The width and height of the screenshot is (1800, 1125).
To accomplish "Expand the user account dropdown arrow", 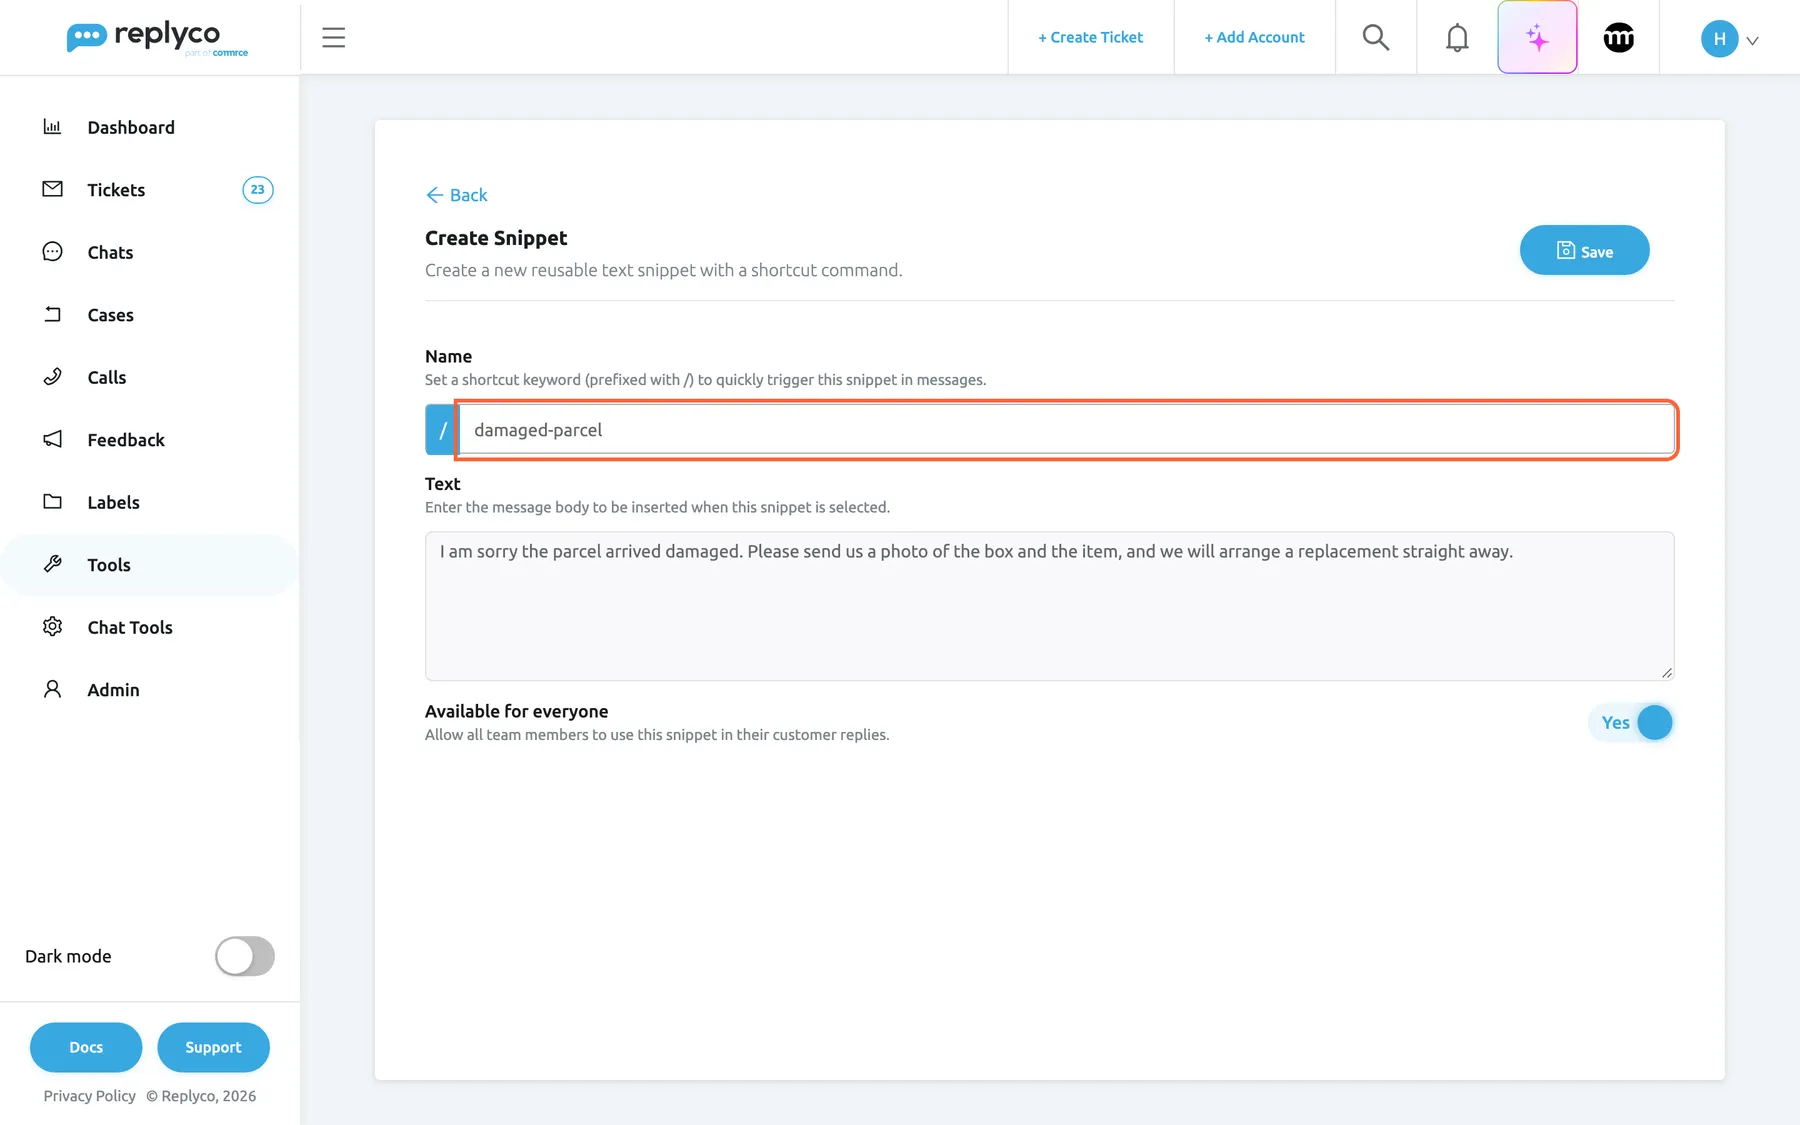I will (1752, 41).
